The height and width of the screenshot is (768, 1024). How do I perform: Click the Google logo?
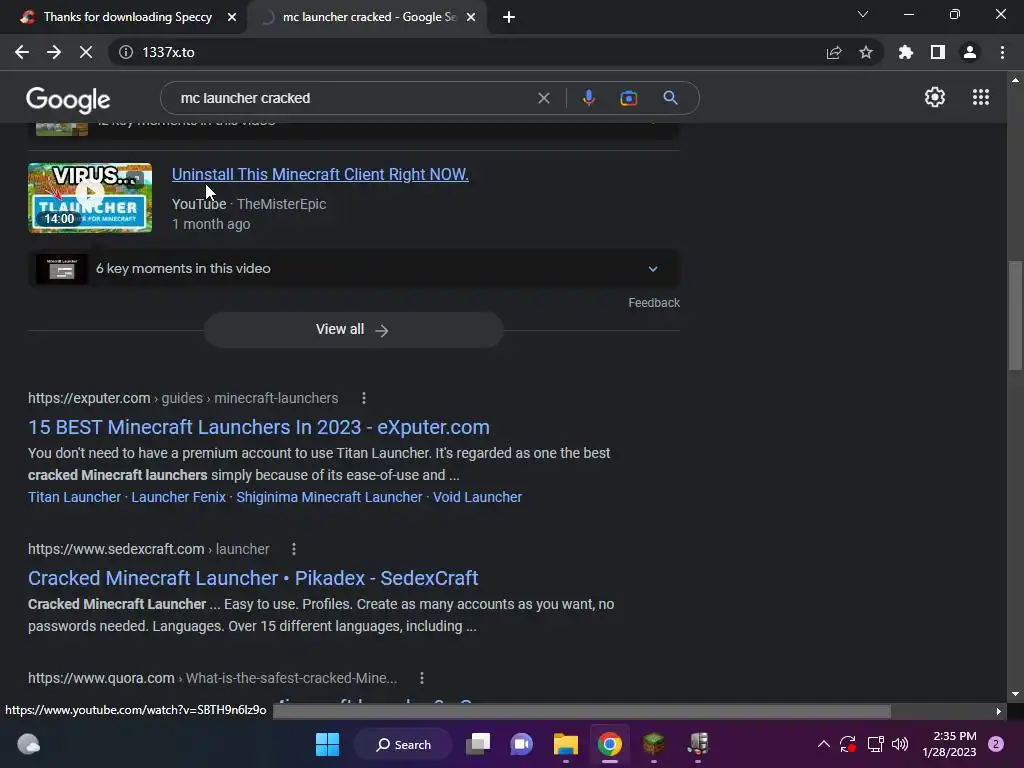pyautogui.click(x=68, y=99)
